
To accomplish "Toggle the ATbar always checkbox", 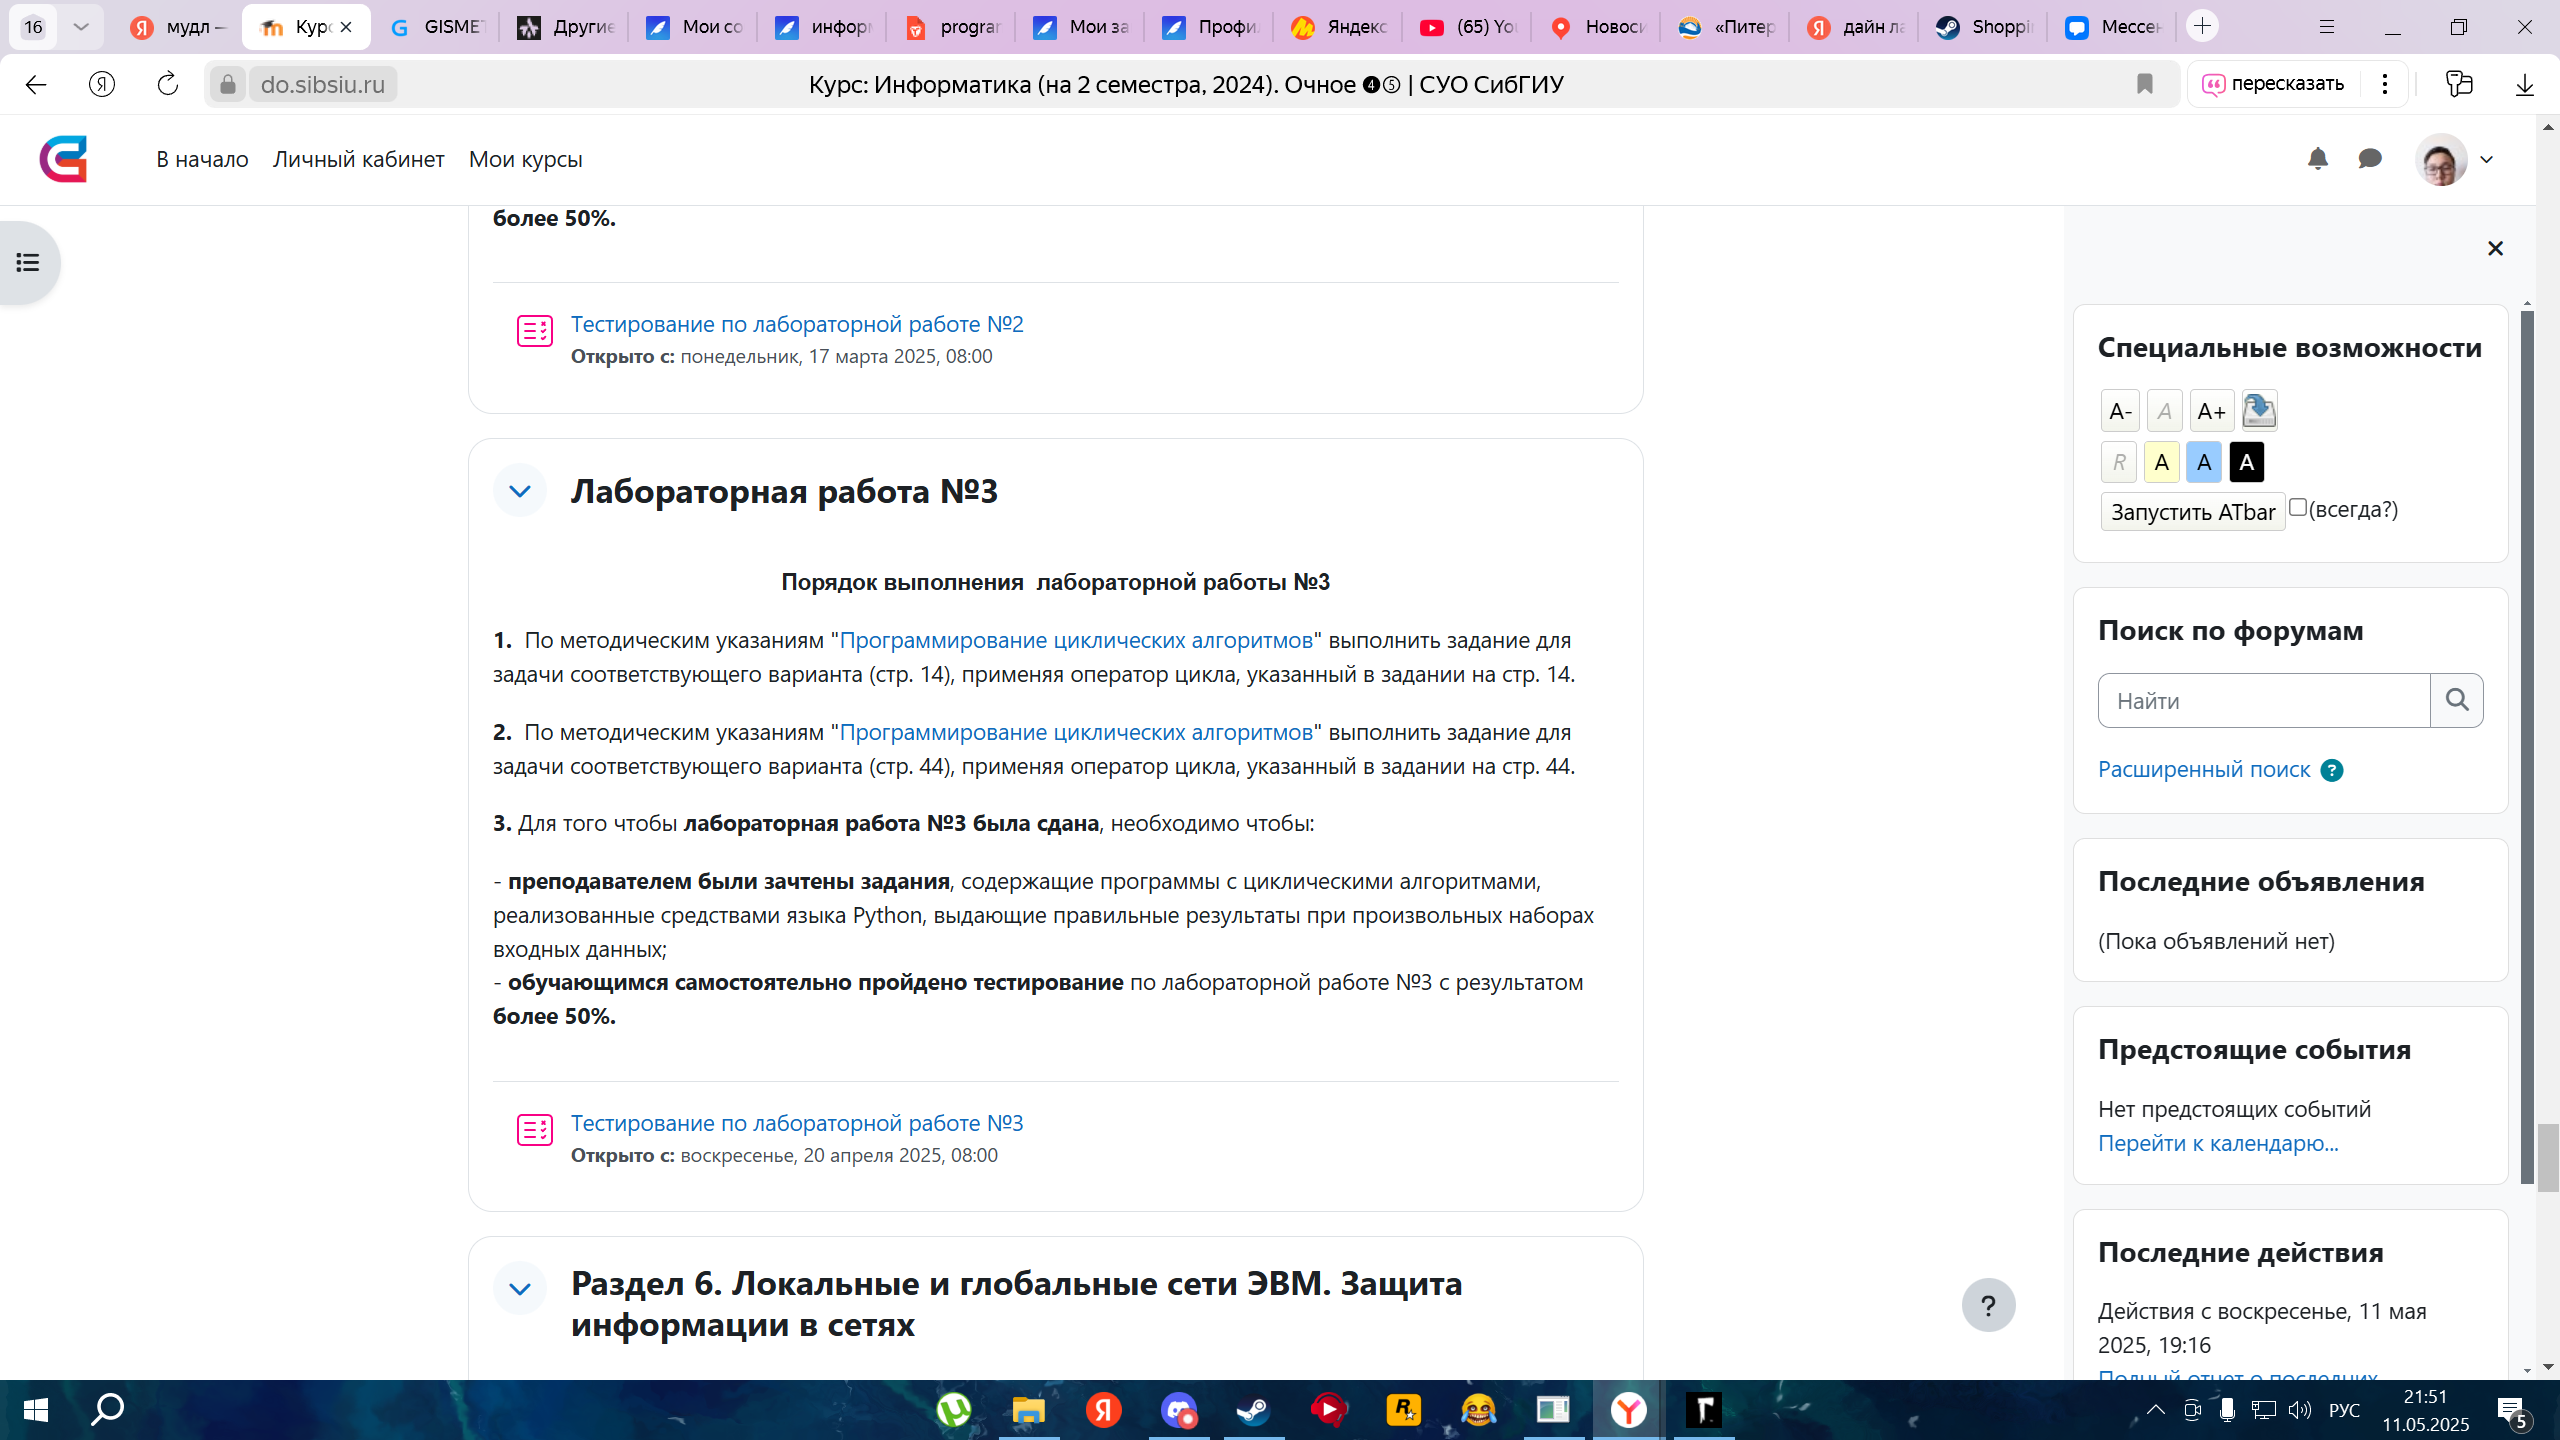I will point(2298,508).
